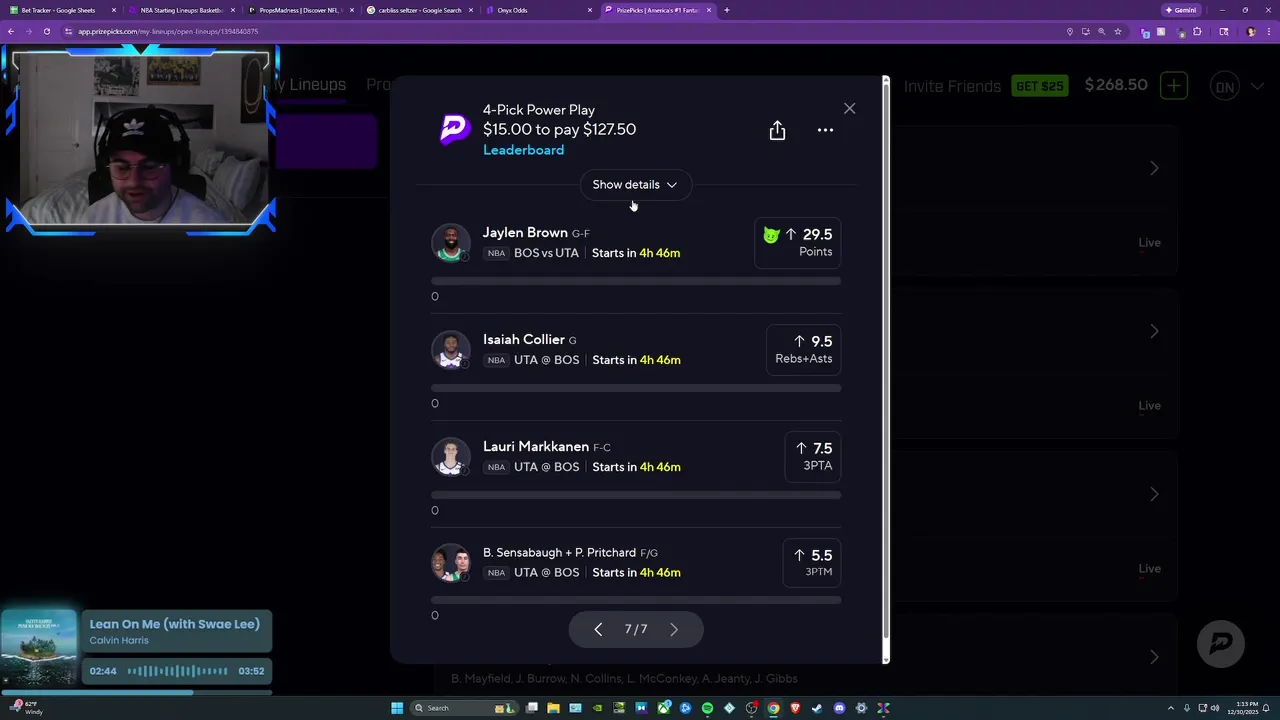The height and width of the screenshot is (720, 1280).
Task: Switch to Bet Tracker Google Sheets tab
Action: (62, 10)
